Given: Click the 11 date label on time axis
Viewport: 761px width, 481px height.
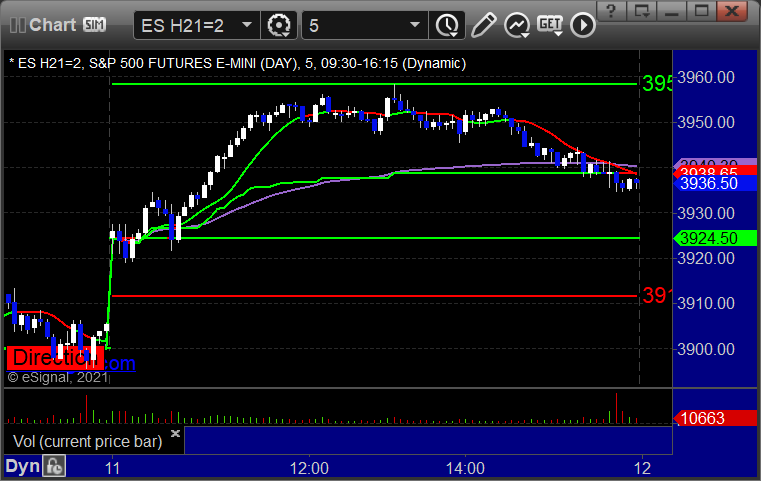Looking at the screenshot, I should [x=112, y=468].
